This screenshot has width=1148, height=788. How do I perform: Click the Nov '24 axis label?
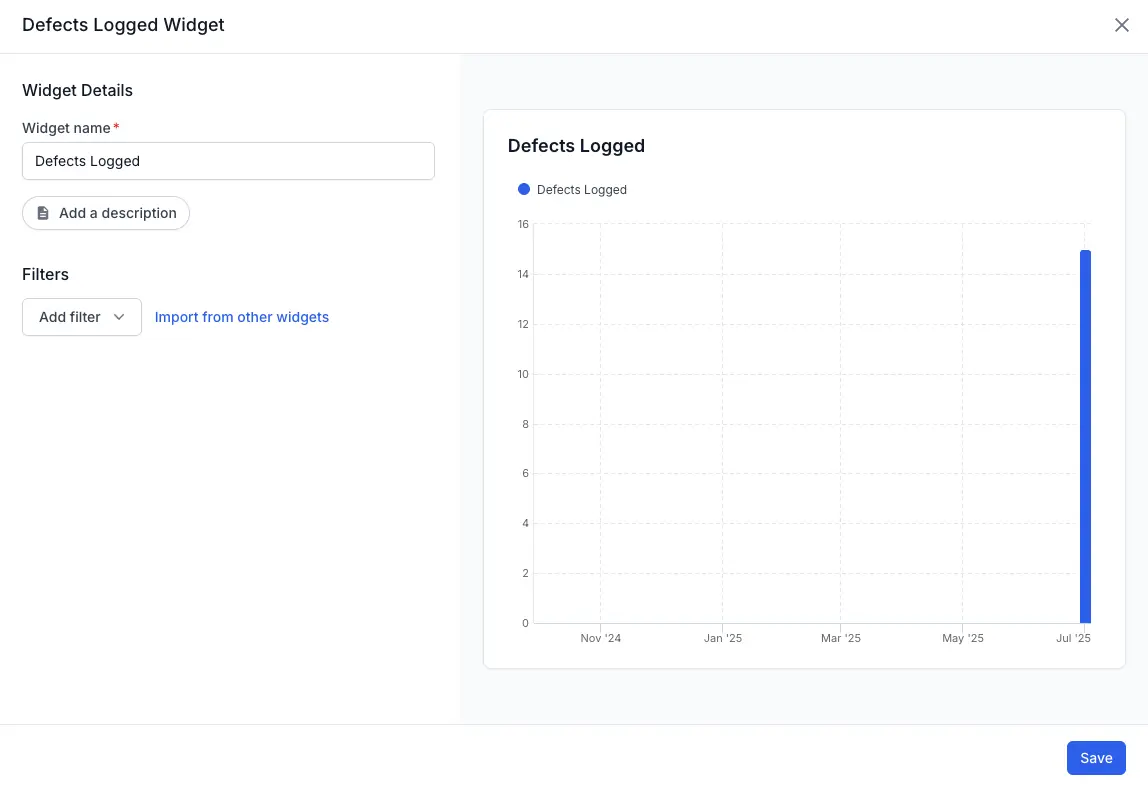click(600, 638)
